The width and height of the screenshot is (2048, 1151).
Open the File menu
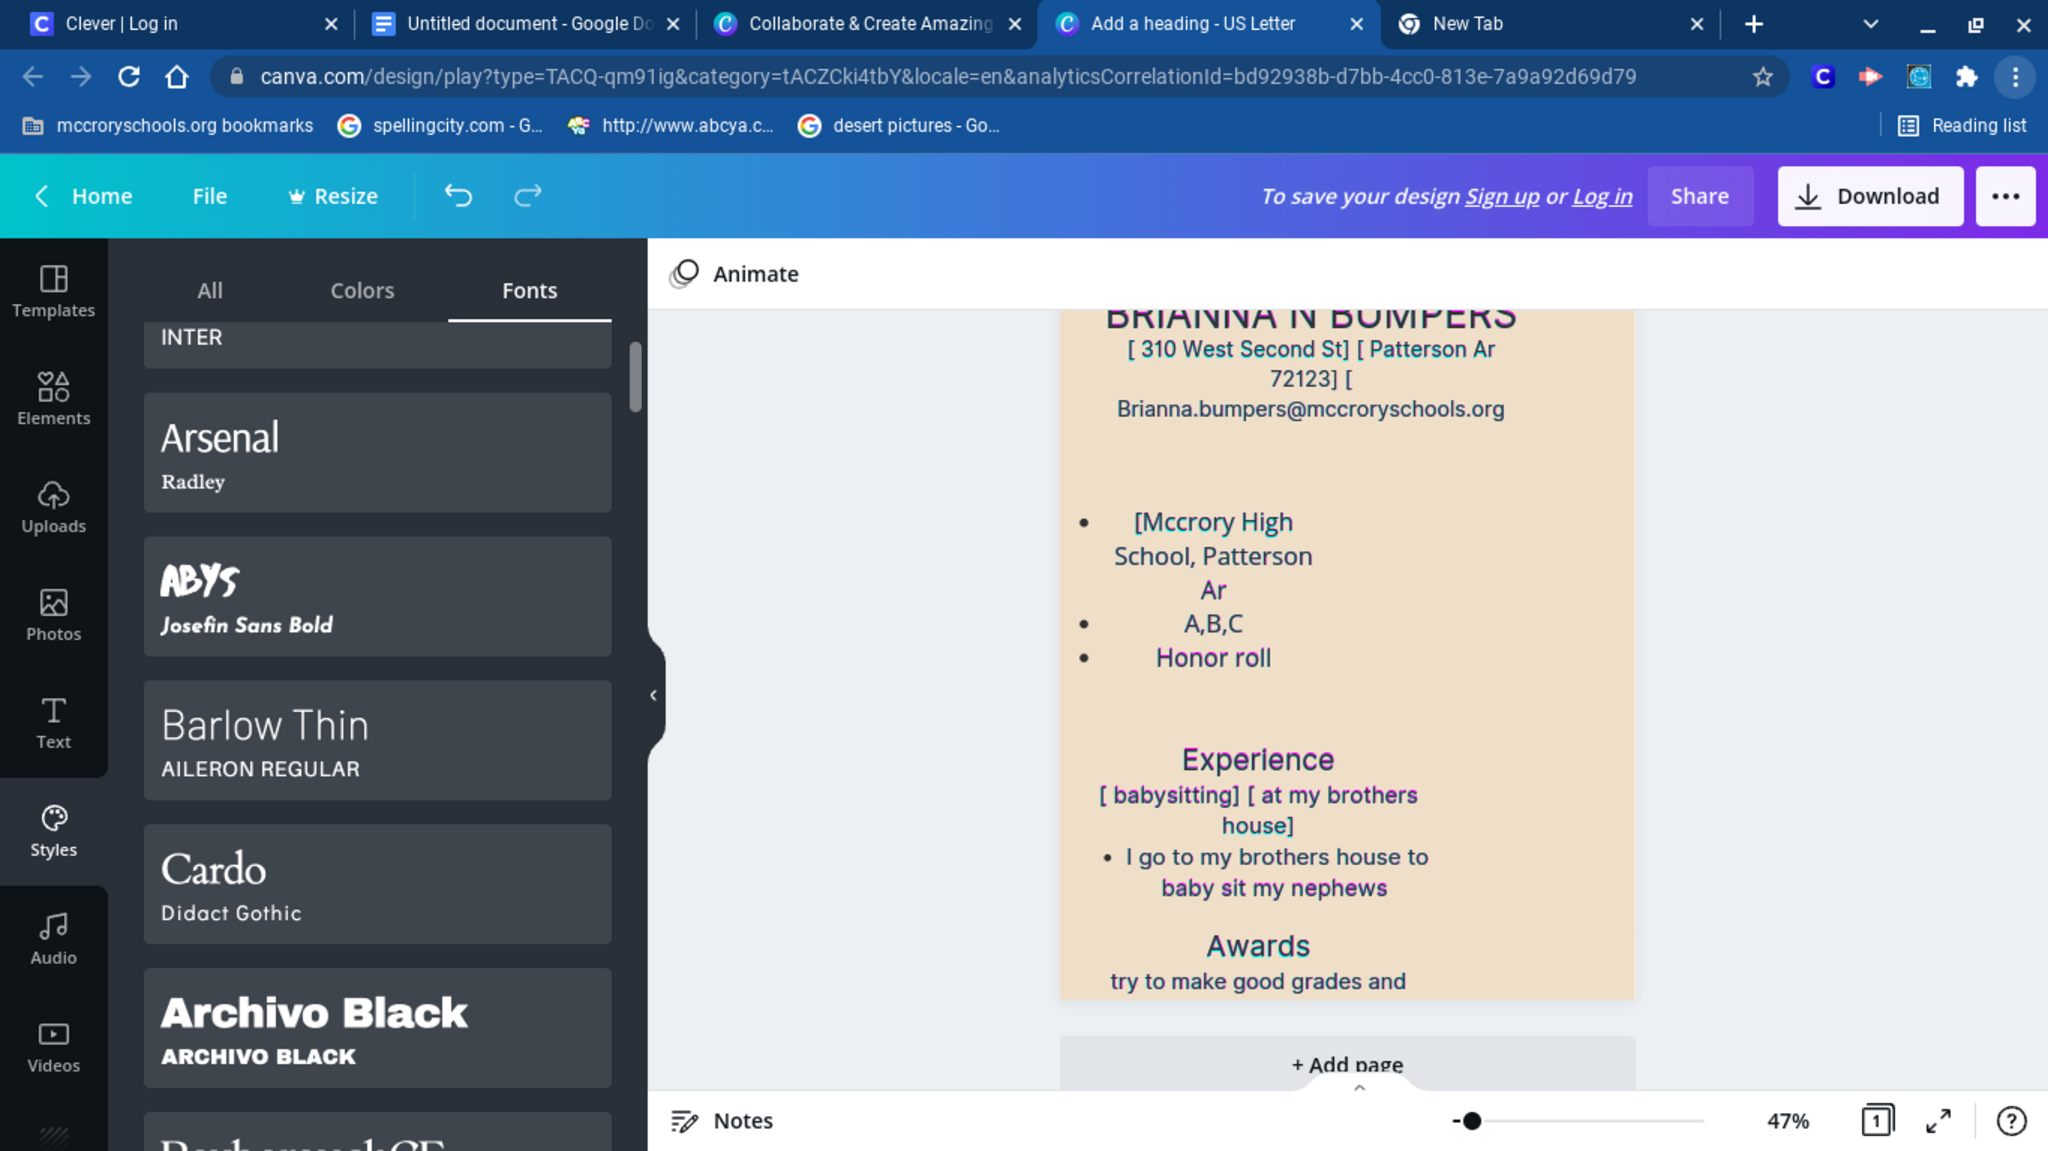click(x=209, y=196)
